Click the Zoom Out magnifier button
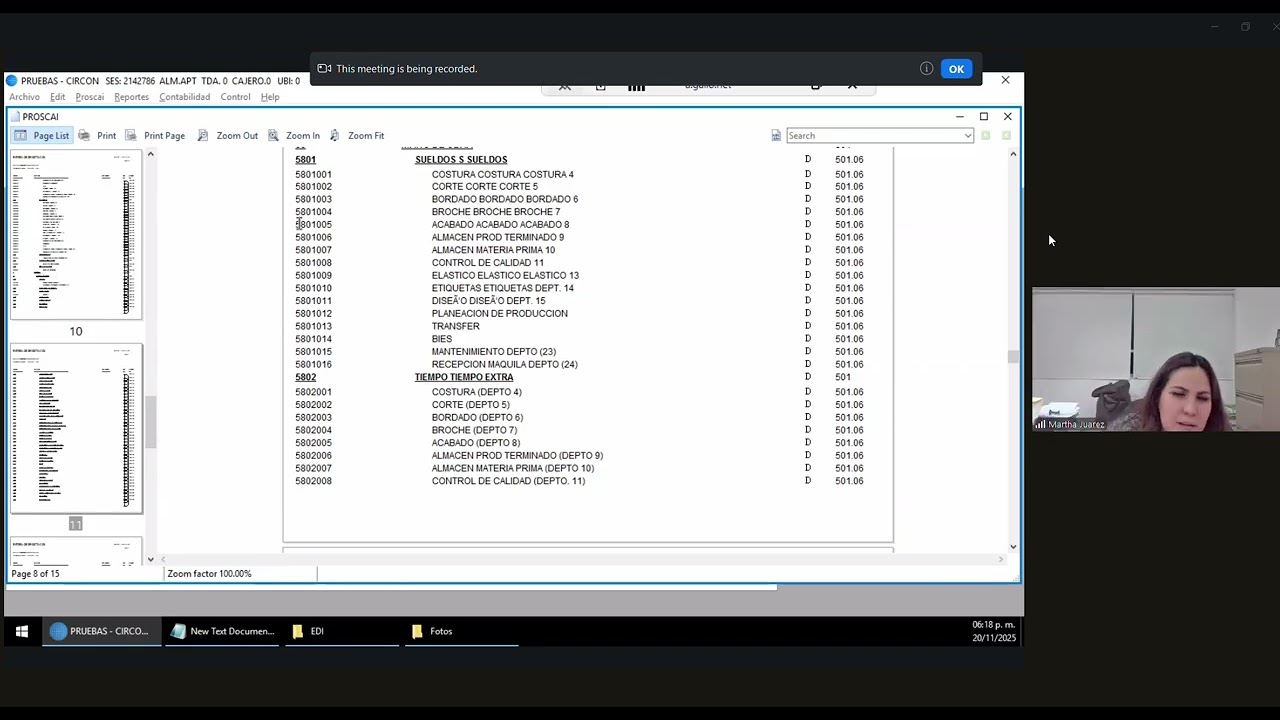Screen dimensions: 1280x720 coord(227,136)
